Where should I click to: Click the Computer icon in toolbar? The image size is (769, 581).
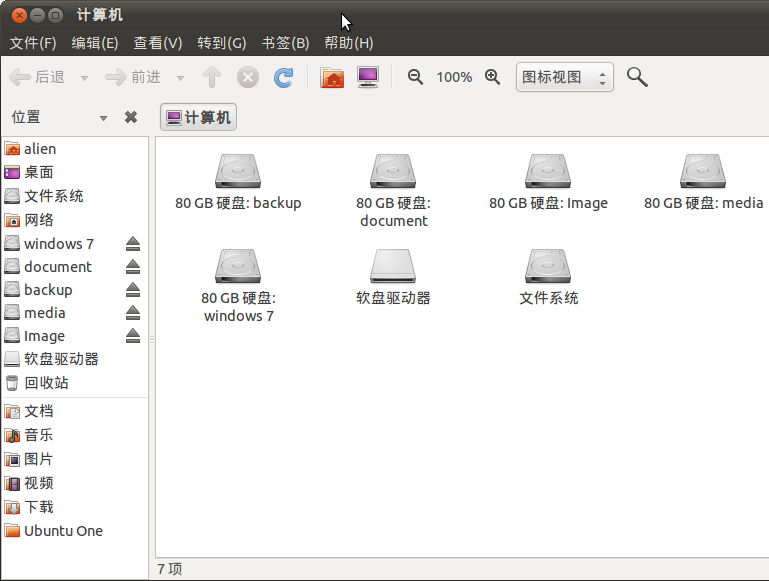point(368,77)
